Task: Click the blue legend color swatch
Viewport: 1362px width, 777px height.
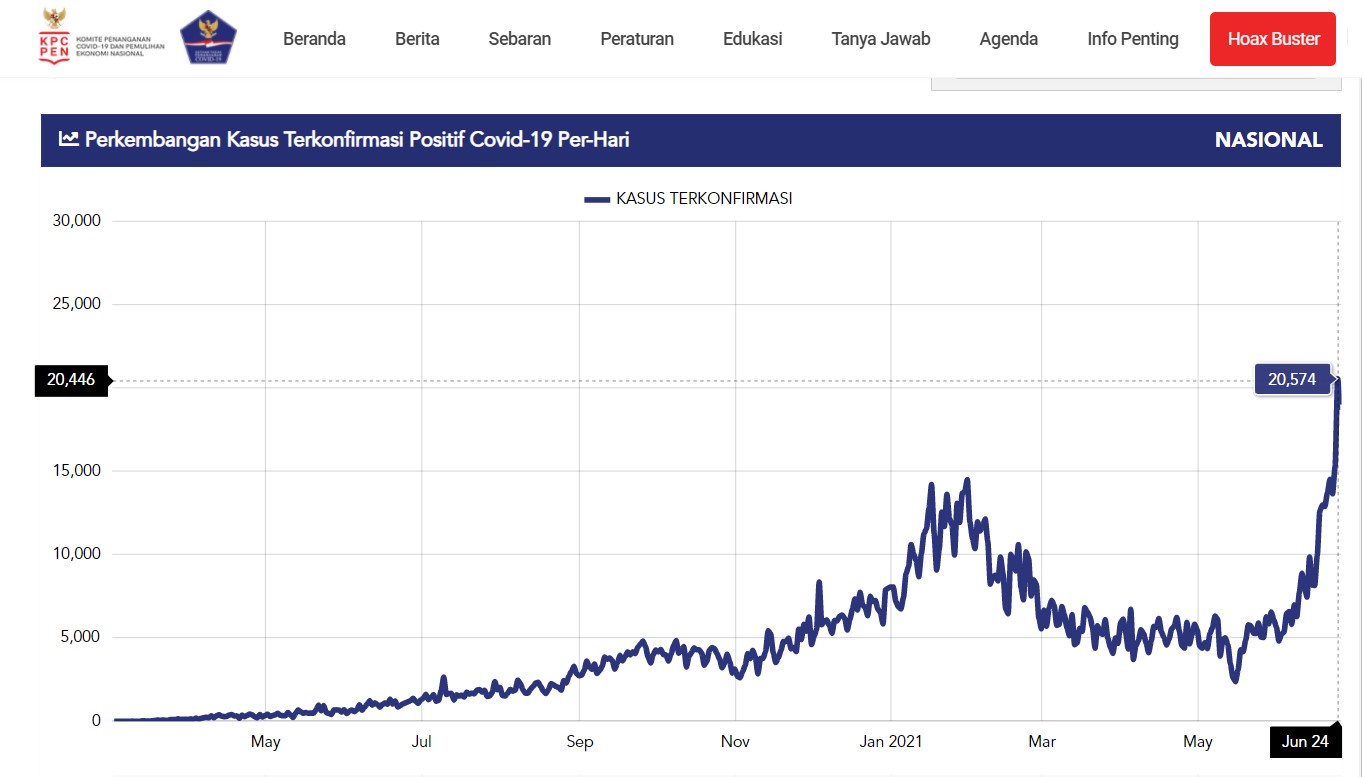Action: 597,200
